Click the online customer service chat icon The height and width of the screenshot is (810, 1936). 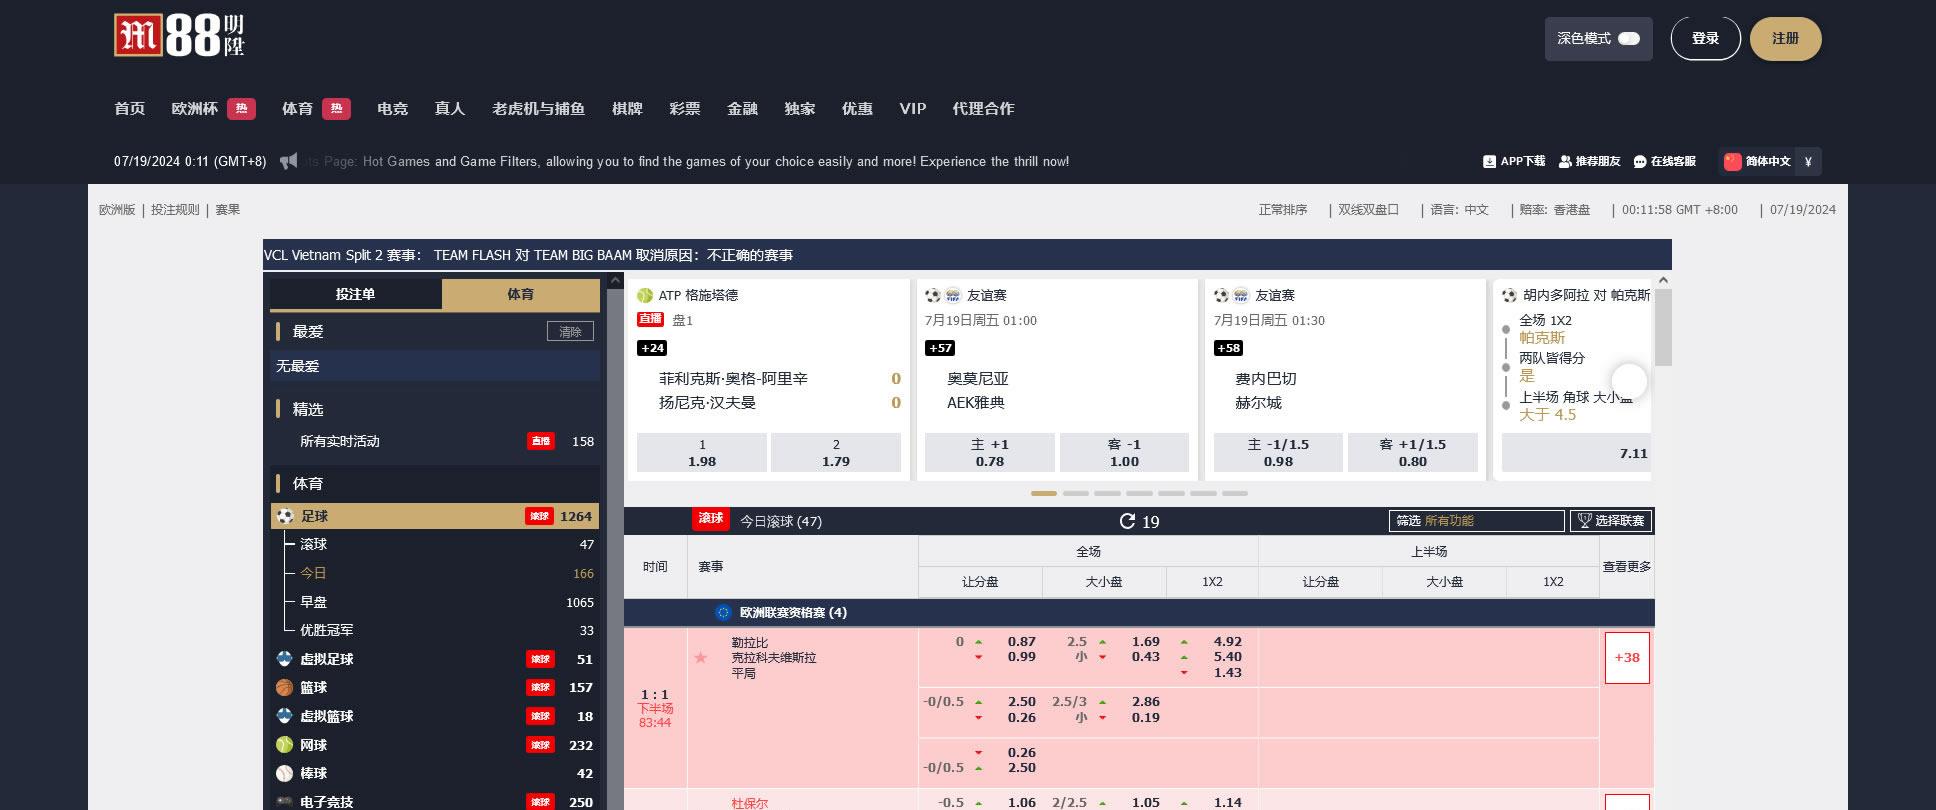1639,161
